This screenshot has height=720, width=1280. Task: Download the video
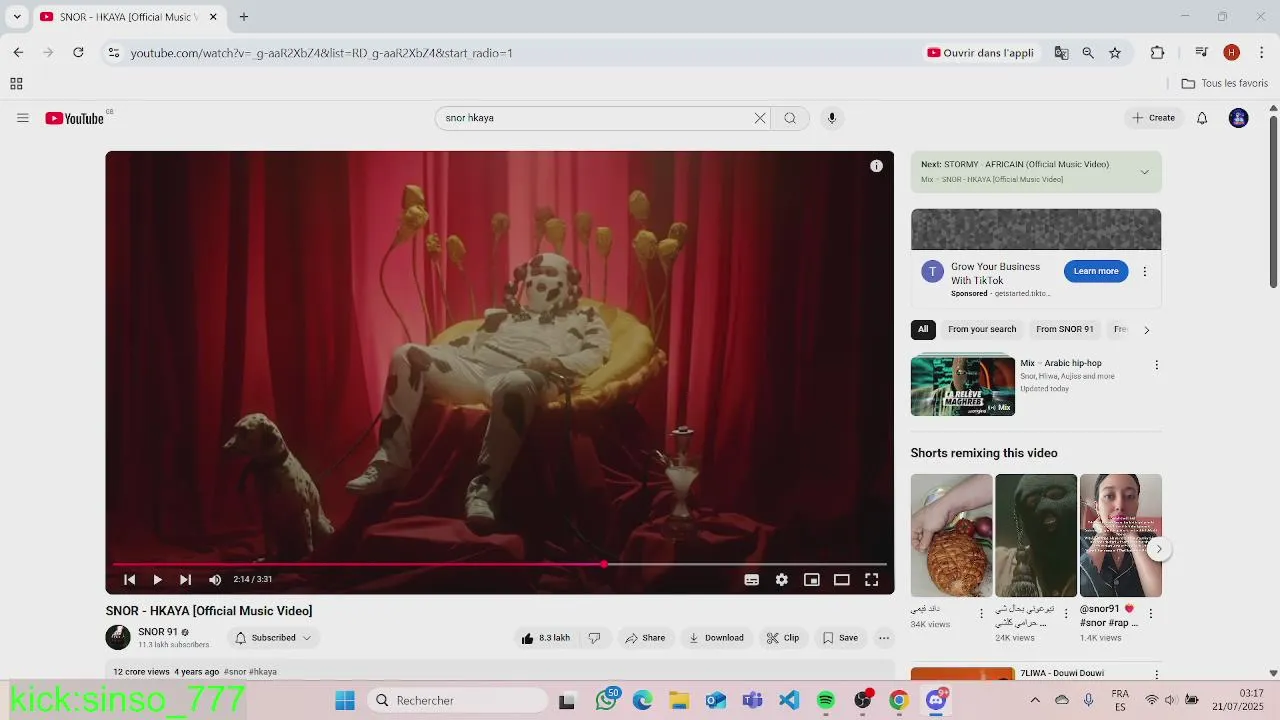coord(716,638)
